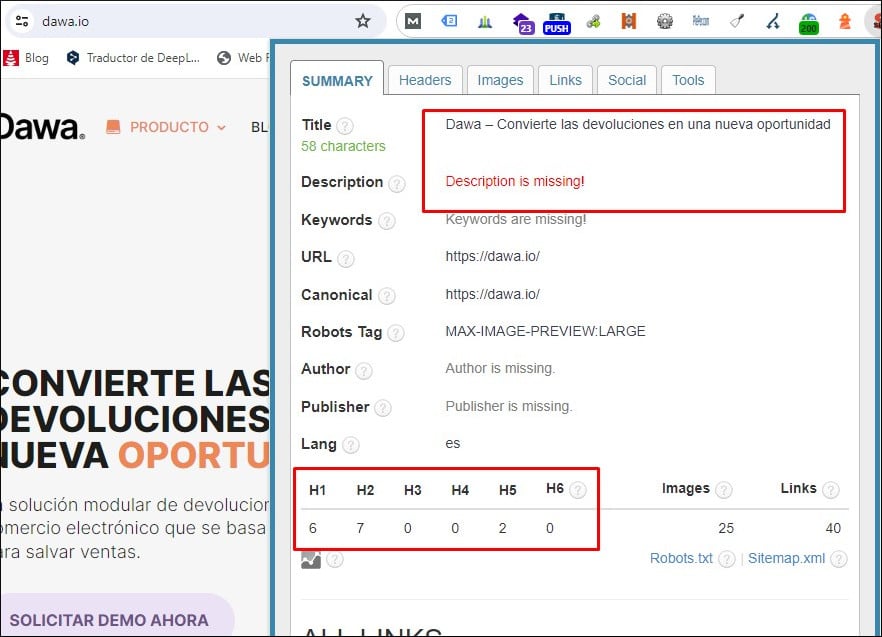
Task: Open the Traductor de DeepL bookmark
Action: pos(133,57)
